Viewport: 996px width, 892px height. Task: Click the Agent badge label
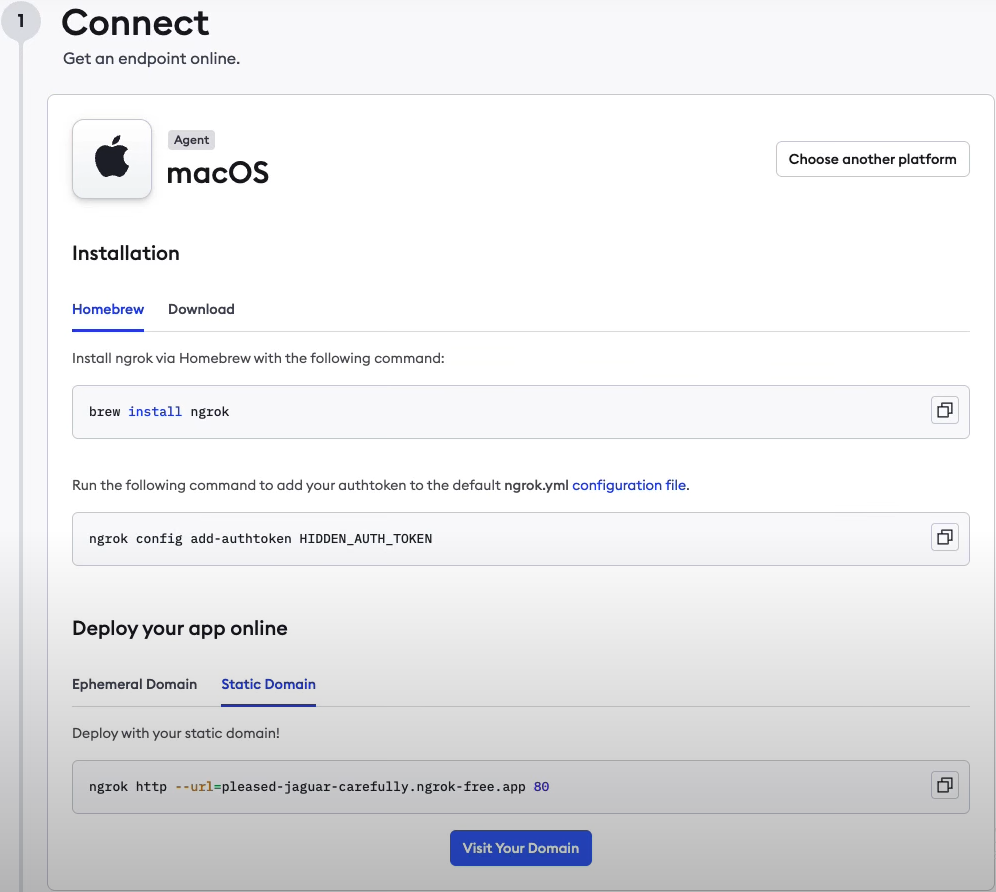(x=191, y=140)
